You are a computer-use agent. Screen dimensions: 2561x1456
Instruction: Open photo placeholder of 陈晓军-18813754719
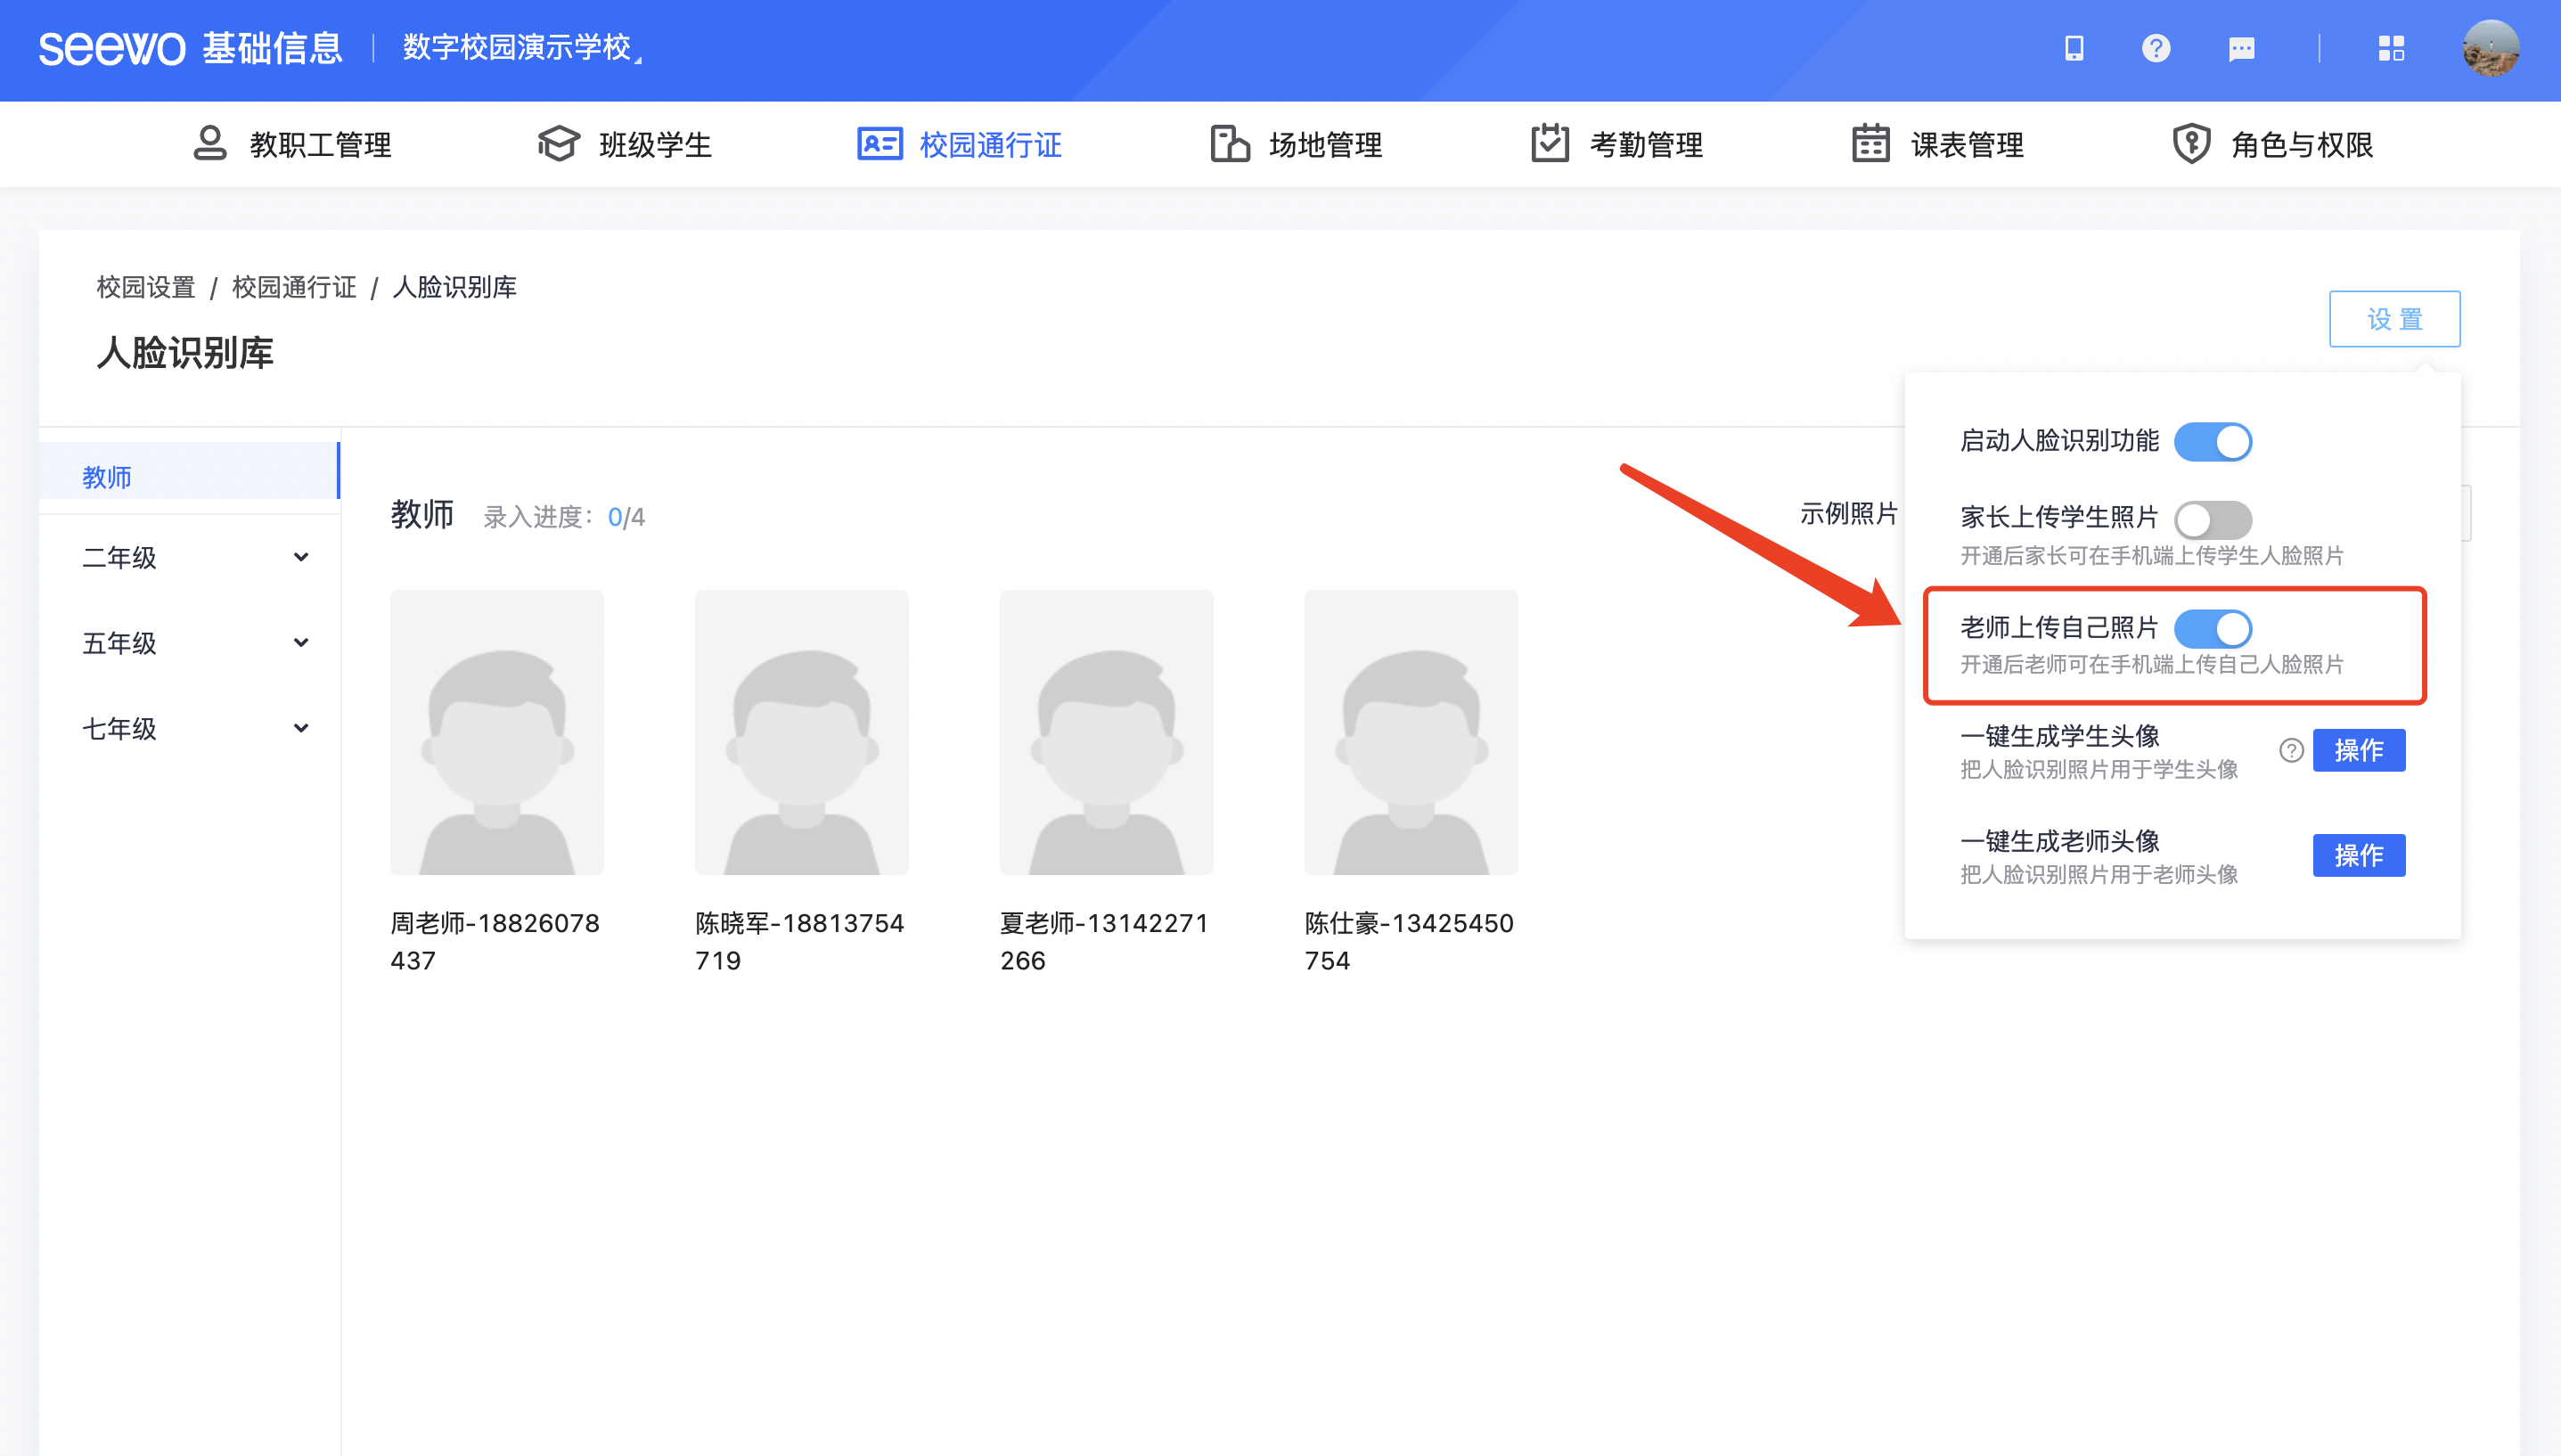click(802, 732)
